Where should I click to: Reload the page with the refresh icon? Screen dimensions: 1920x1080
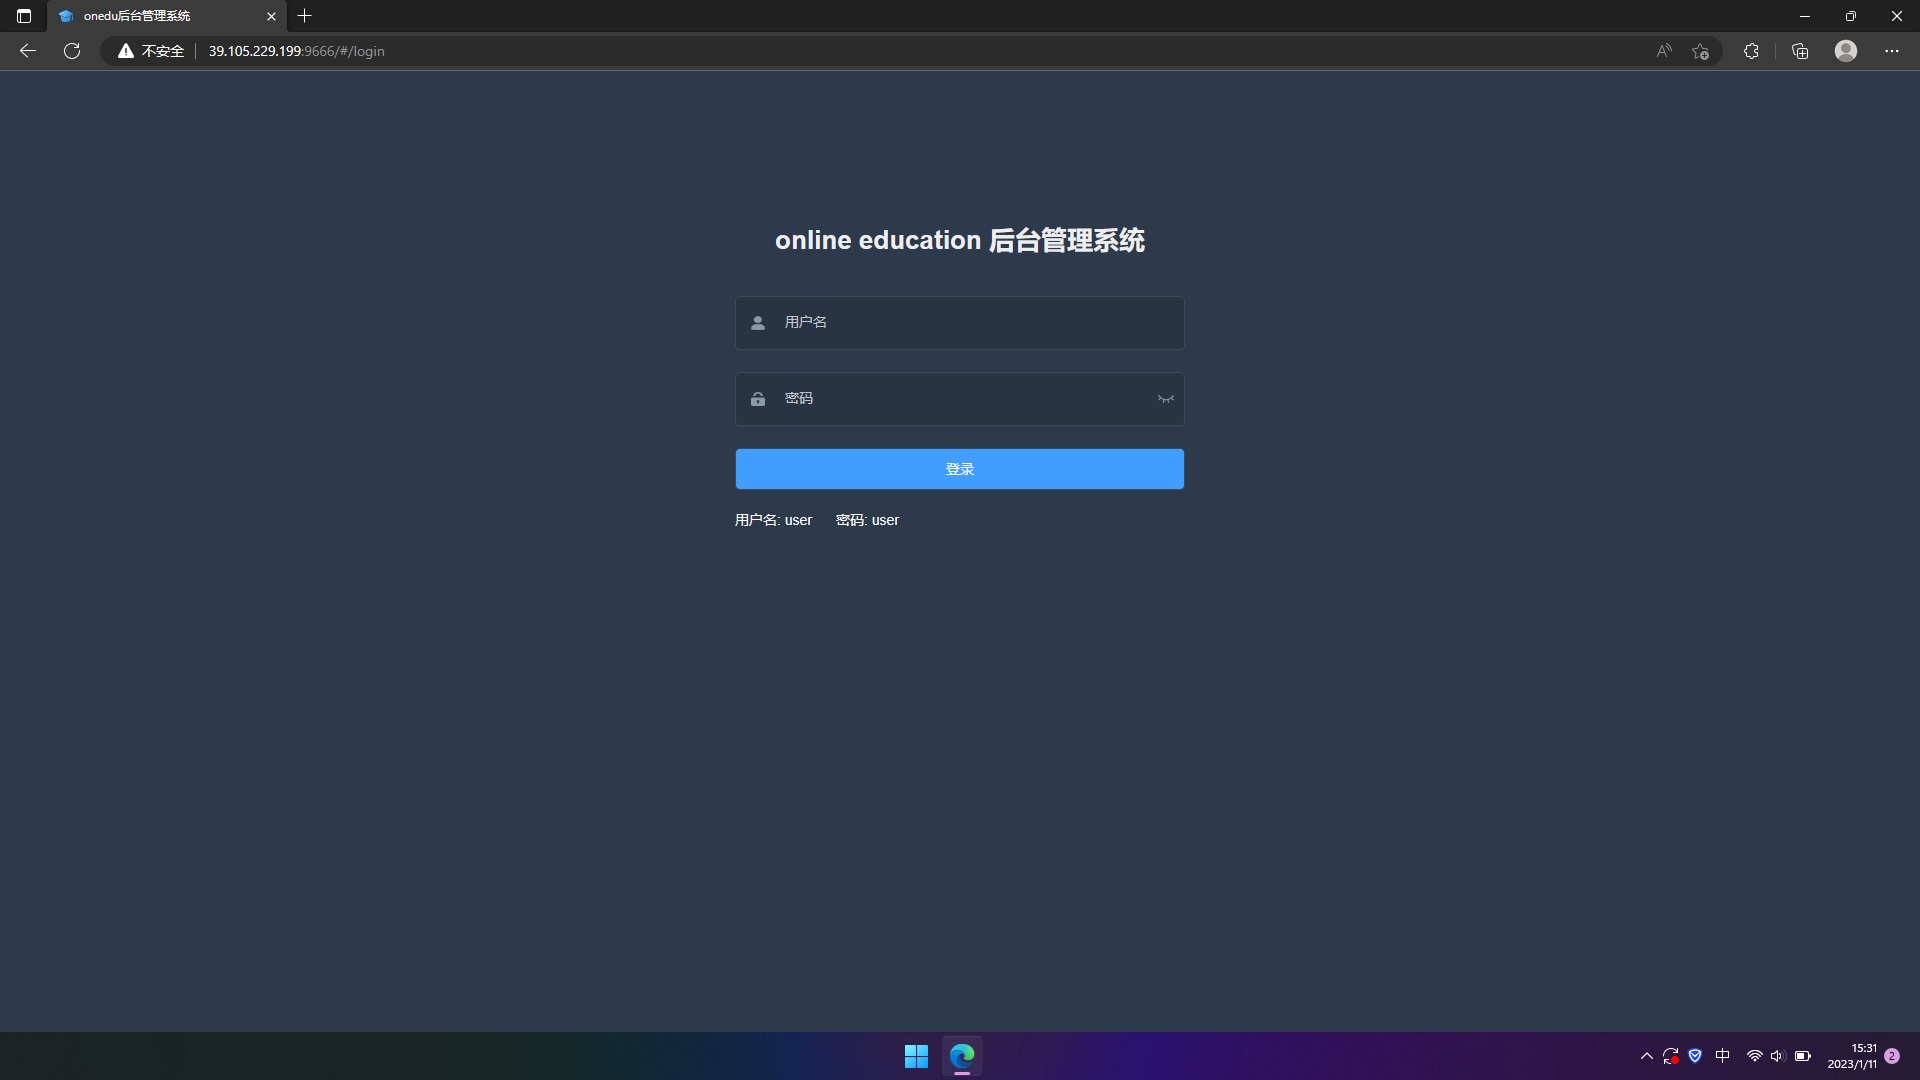point(72,51)
